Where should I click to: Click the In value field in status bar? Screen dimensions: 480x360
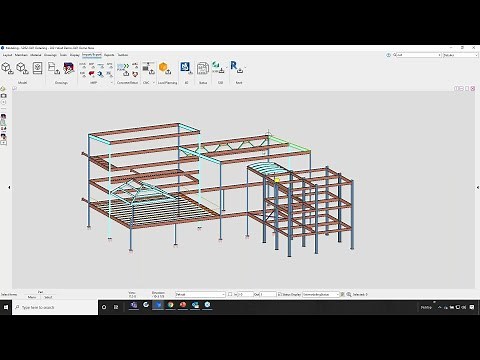[246, 294]
